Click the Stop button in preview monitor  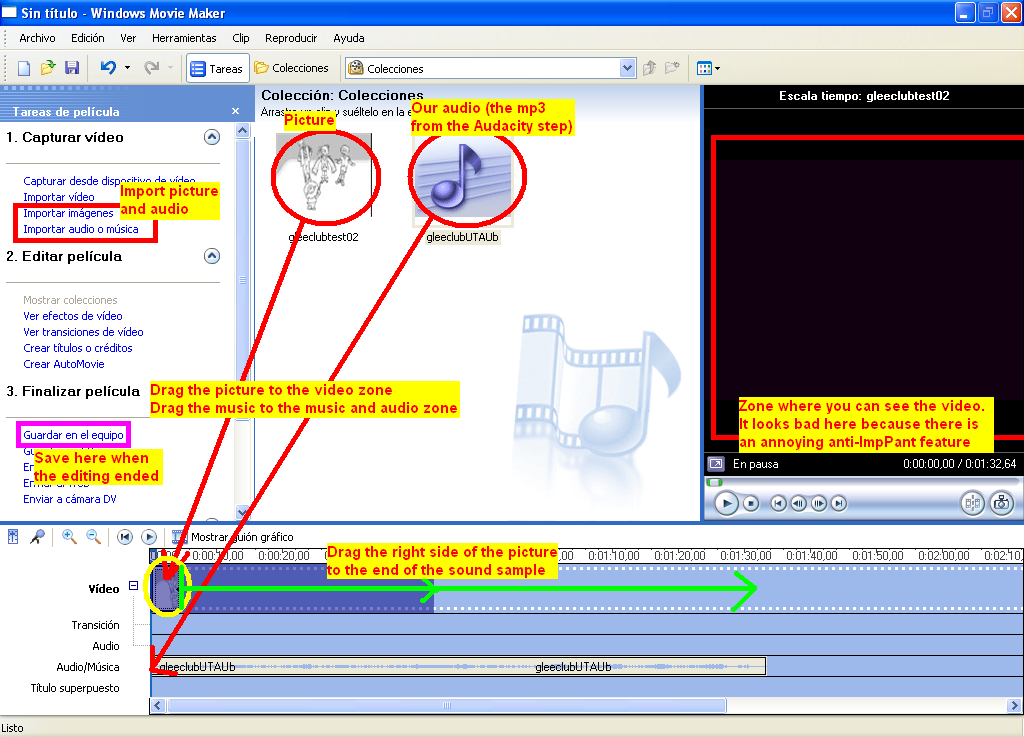[751, 503]
